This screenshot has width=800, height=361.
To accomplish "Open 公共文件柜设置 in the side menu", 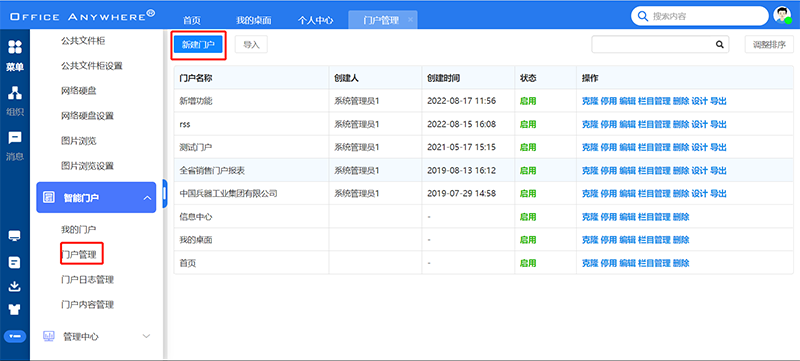I will (91, 66).
